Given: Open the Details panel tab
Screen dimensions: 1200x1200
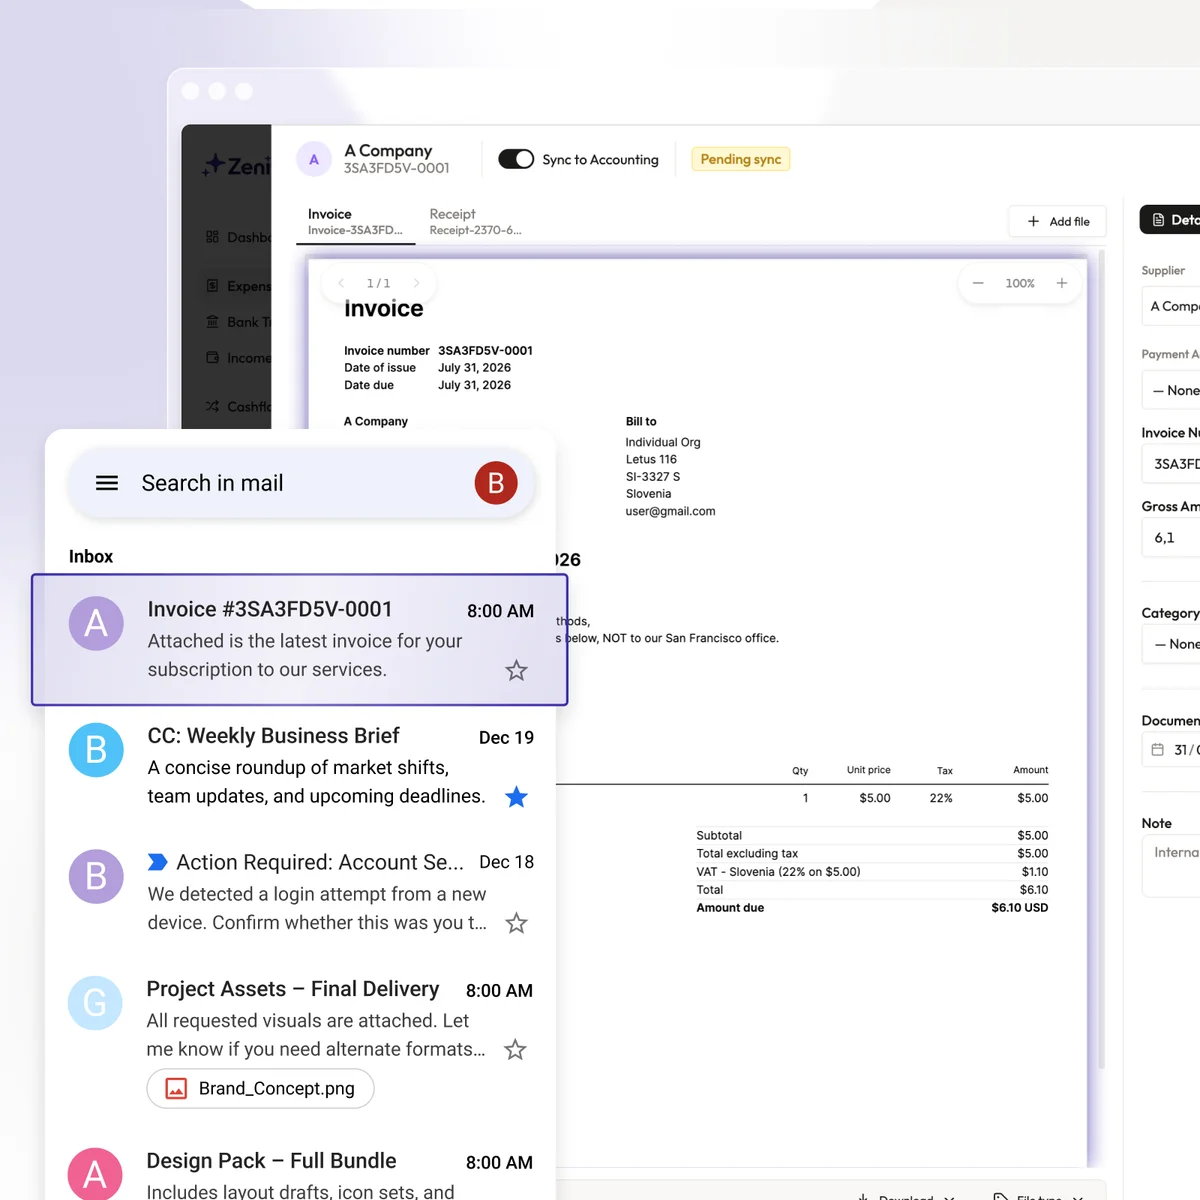Looking at the screenshot, I should pos(1170,220).
